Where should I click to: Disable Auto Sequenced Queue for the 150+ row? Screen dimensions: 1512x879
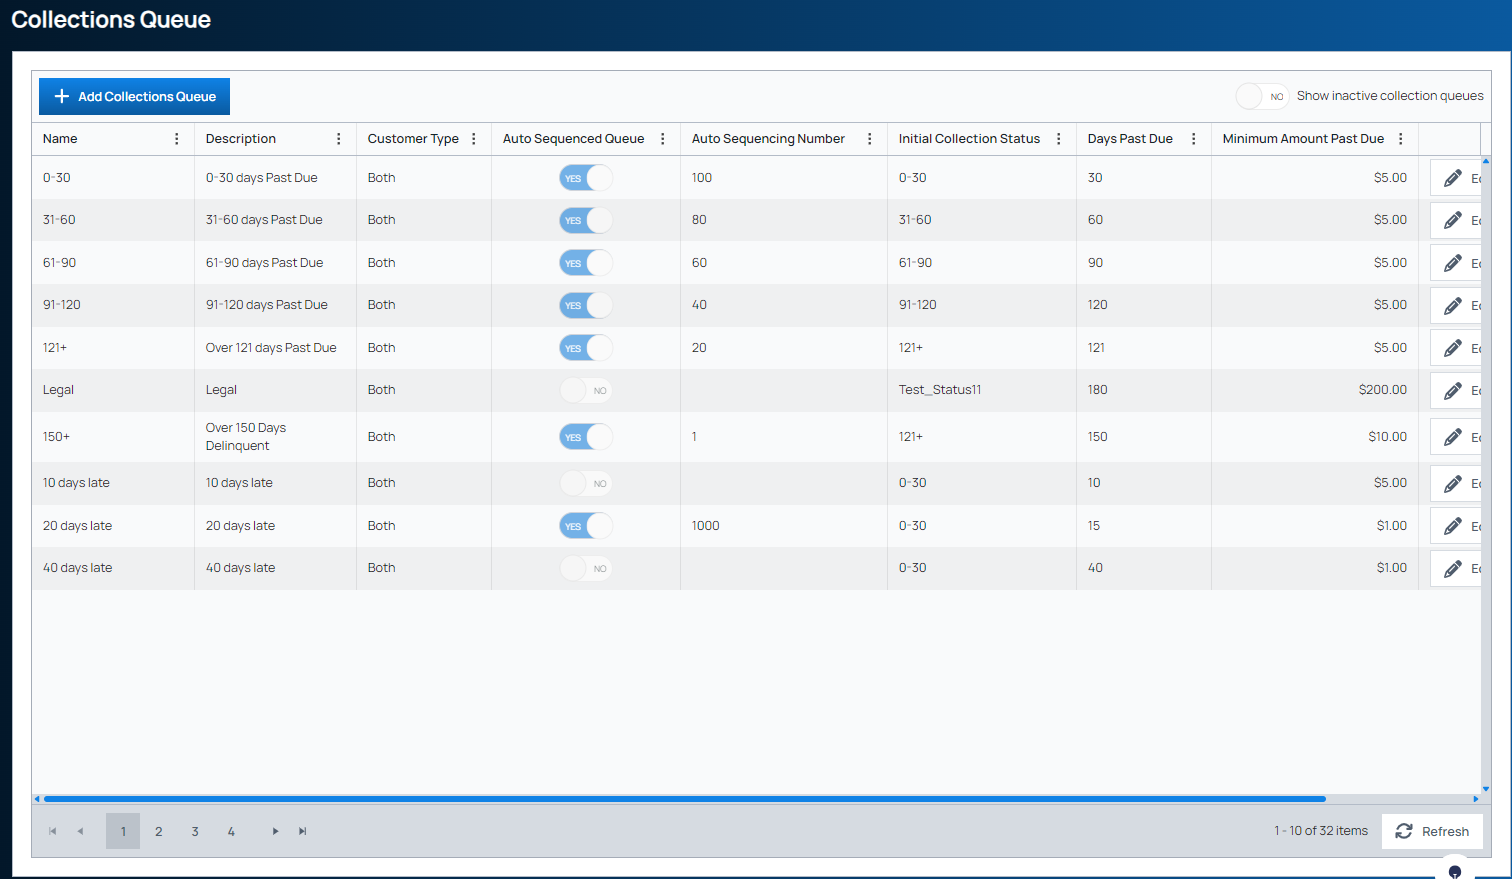coord(586,437)
